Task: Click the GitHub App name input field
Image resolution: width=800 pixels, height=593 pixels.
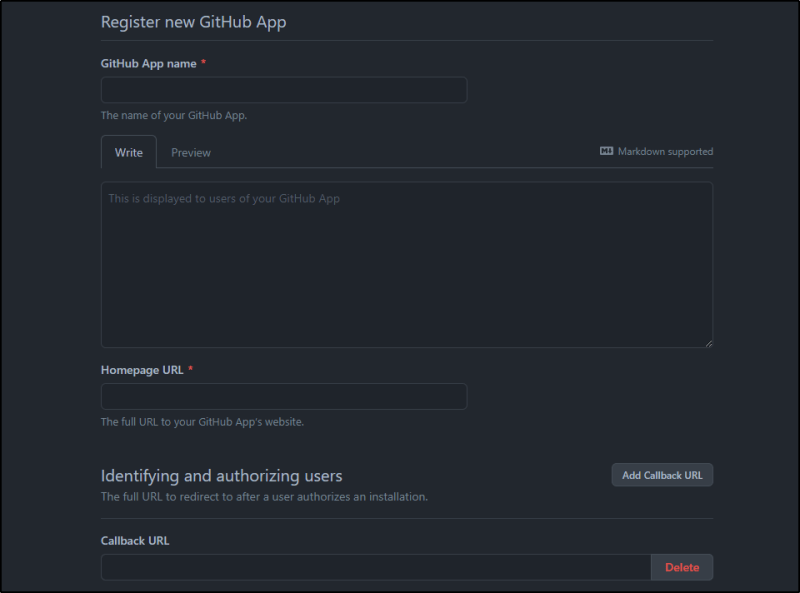Action: click(x=284, y=90)
